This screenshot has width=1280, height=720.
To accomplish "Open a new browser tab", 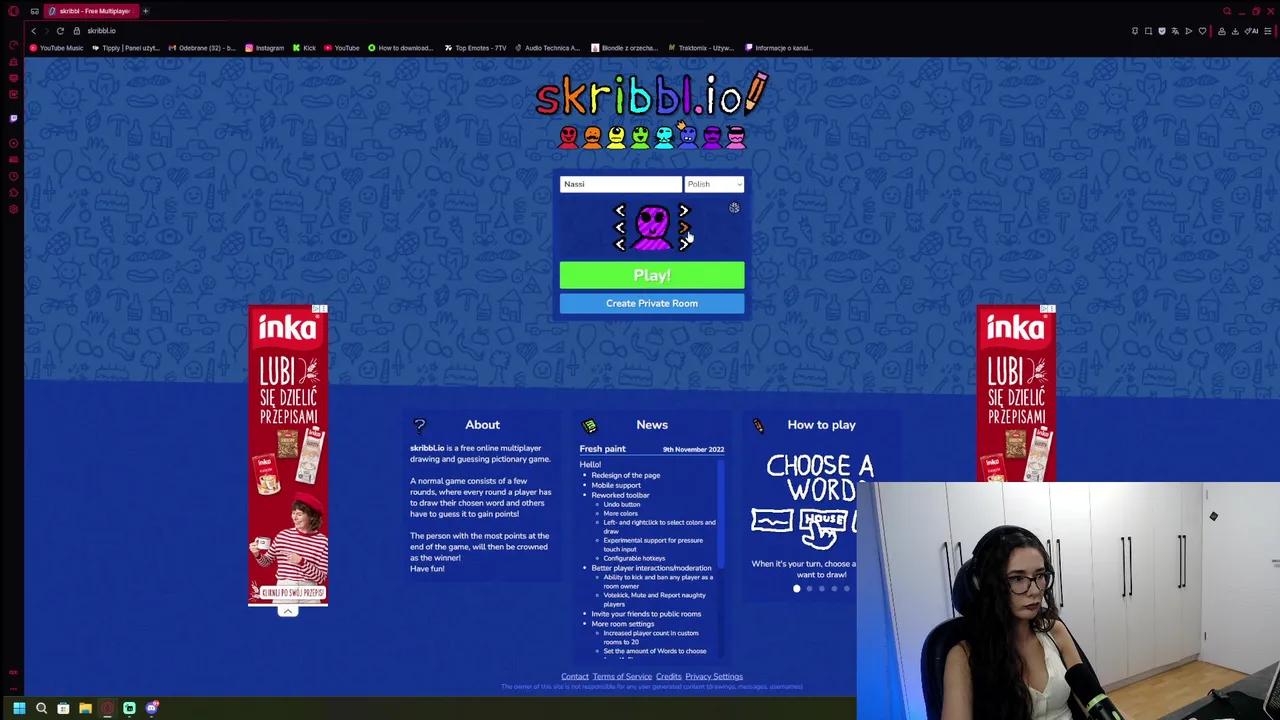I will coord(145,11).
